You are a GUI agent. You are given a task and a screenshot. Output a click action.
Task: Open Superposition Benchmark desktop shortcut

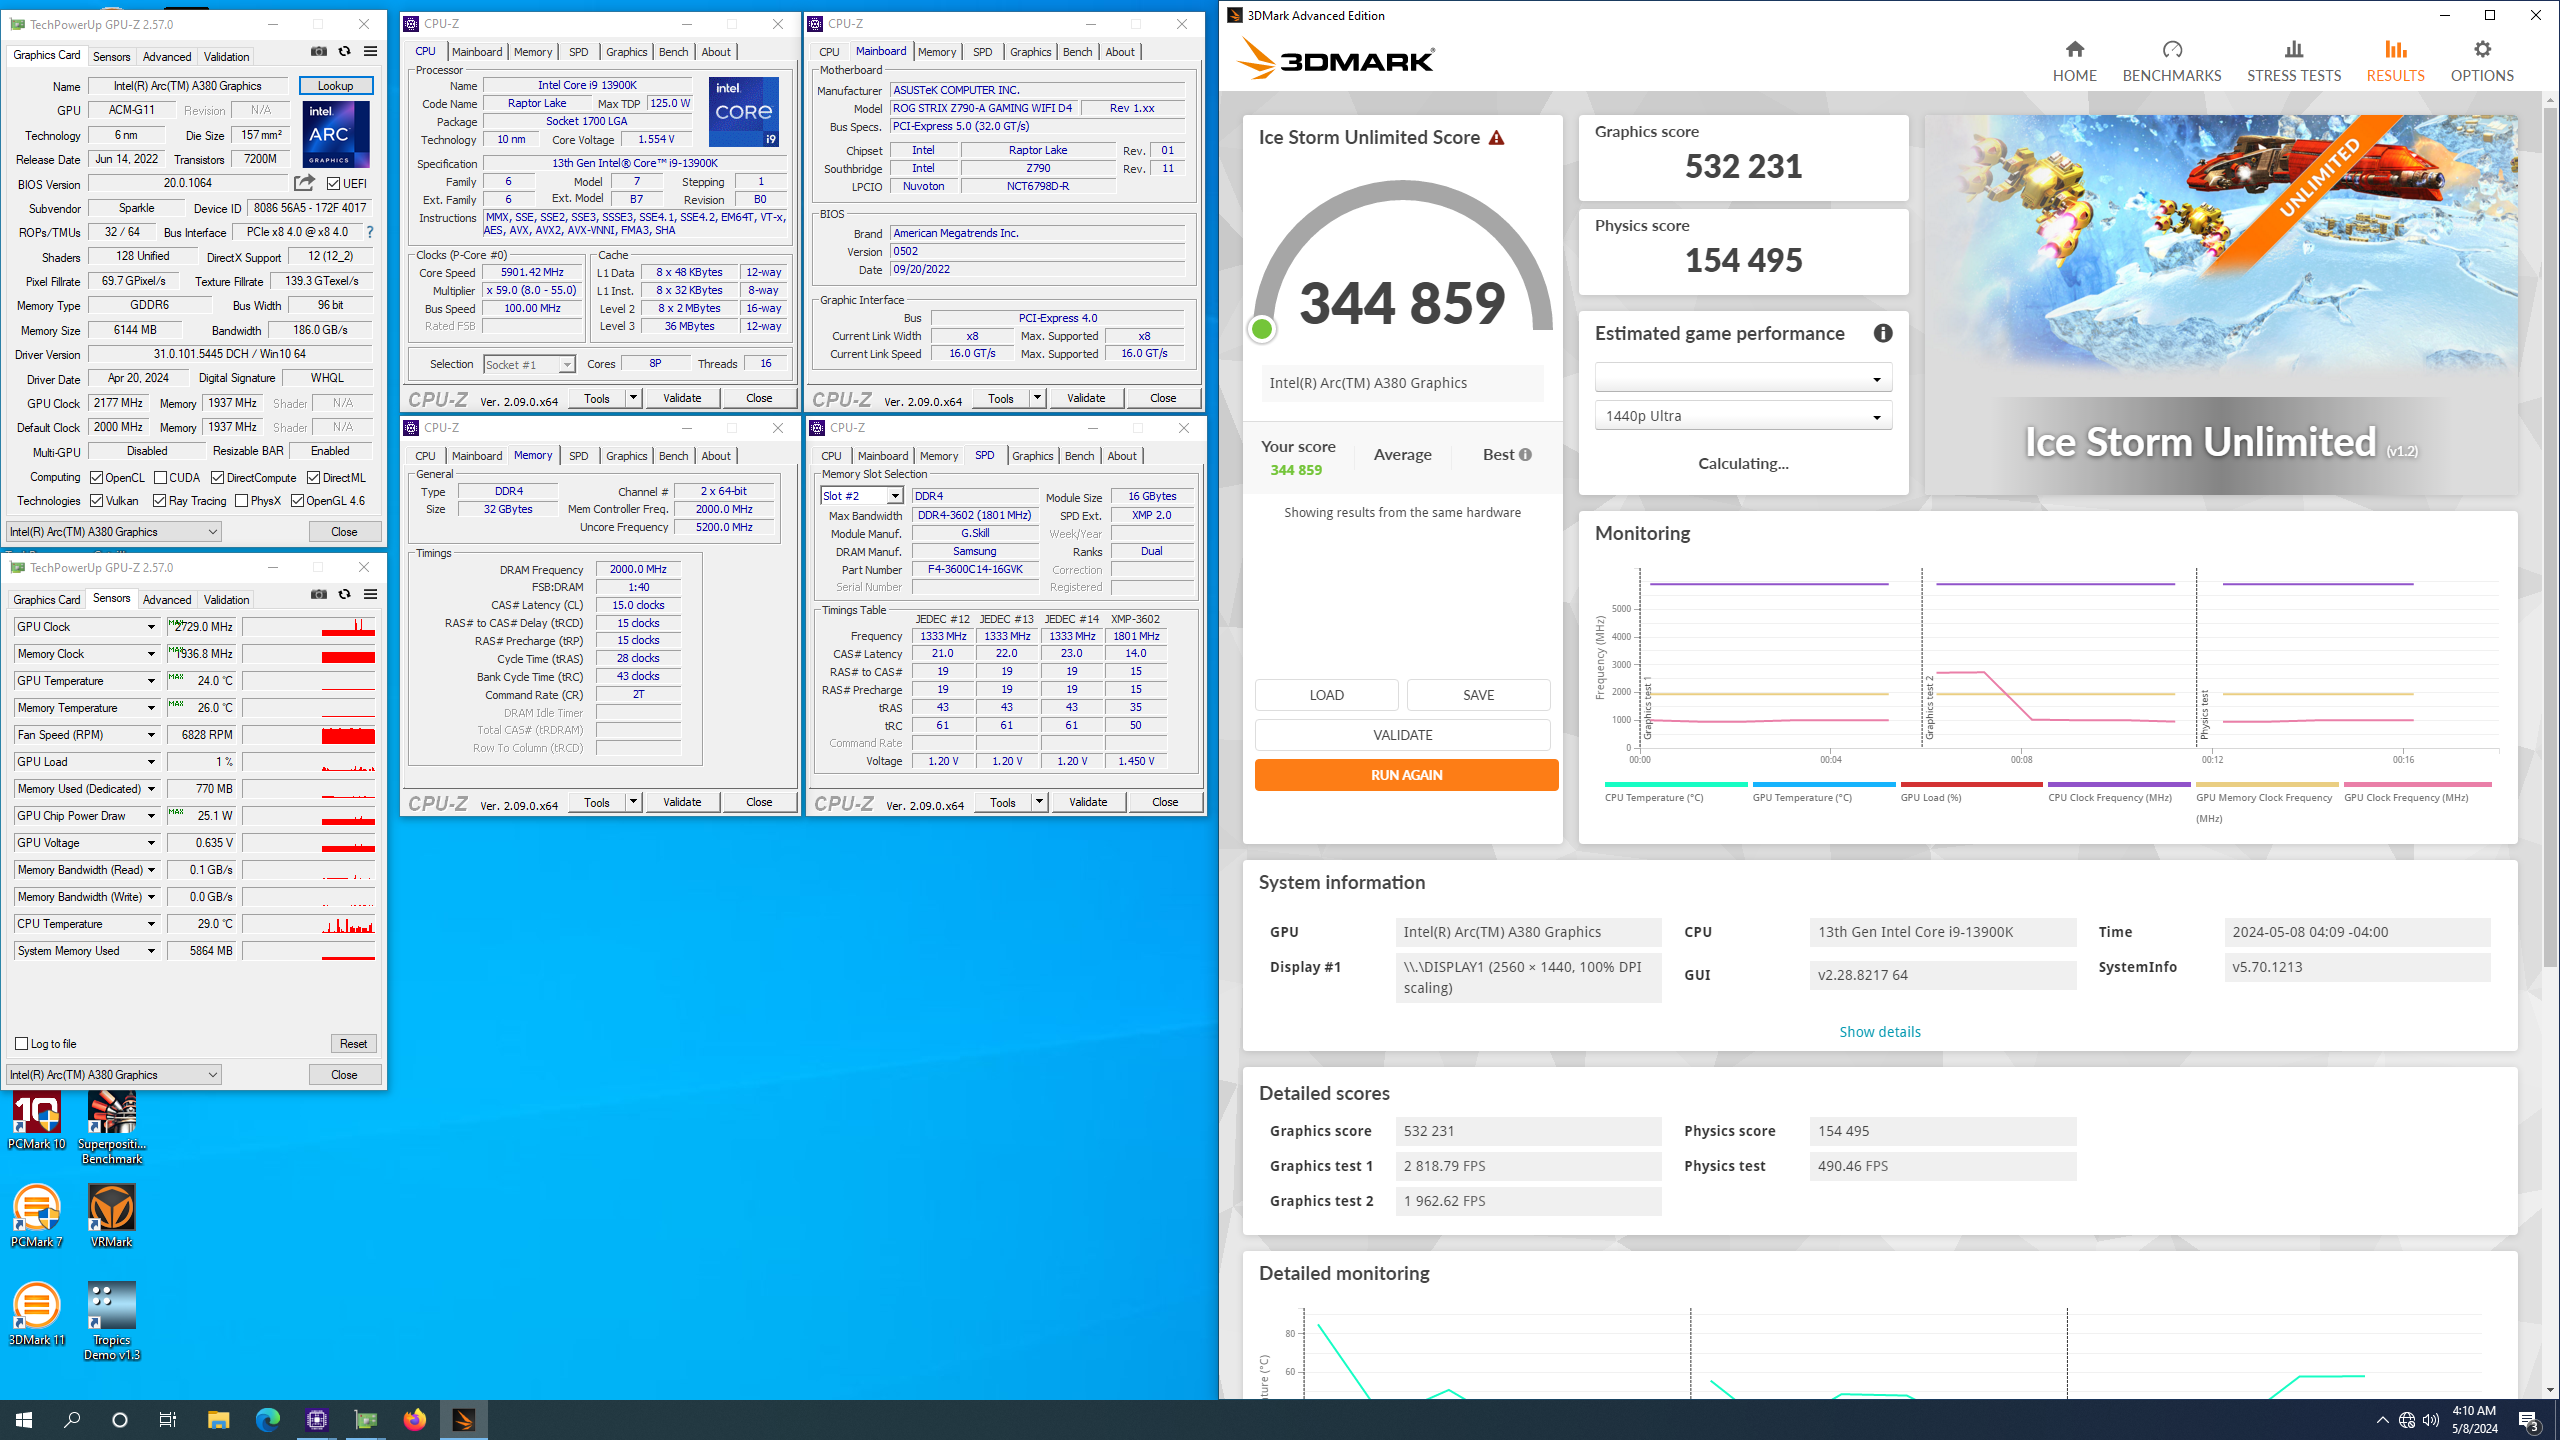pyautogui.click(x=111, y=1128)
